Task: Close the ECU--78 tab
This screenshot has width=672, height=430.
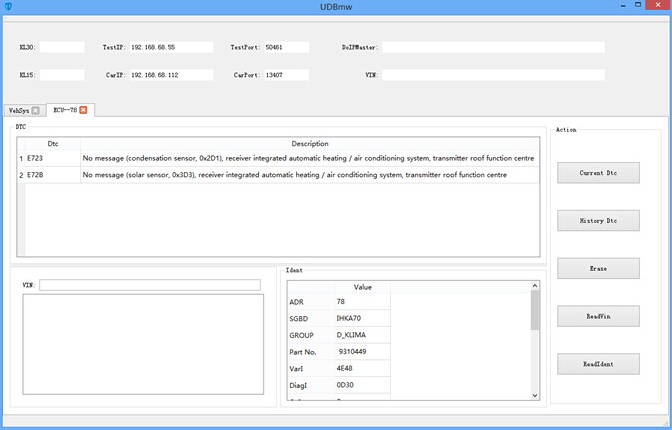Action: (83, 110)
